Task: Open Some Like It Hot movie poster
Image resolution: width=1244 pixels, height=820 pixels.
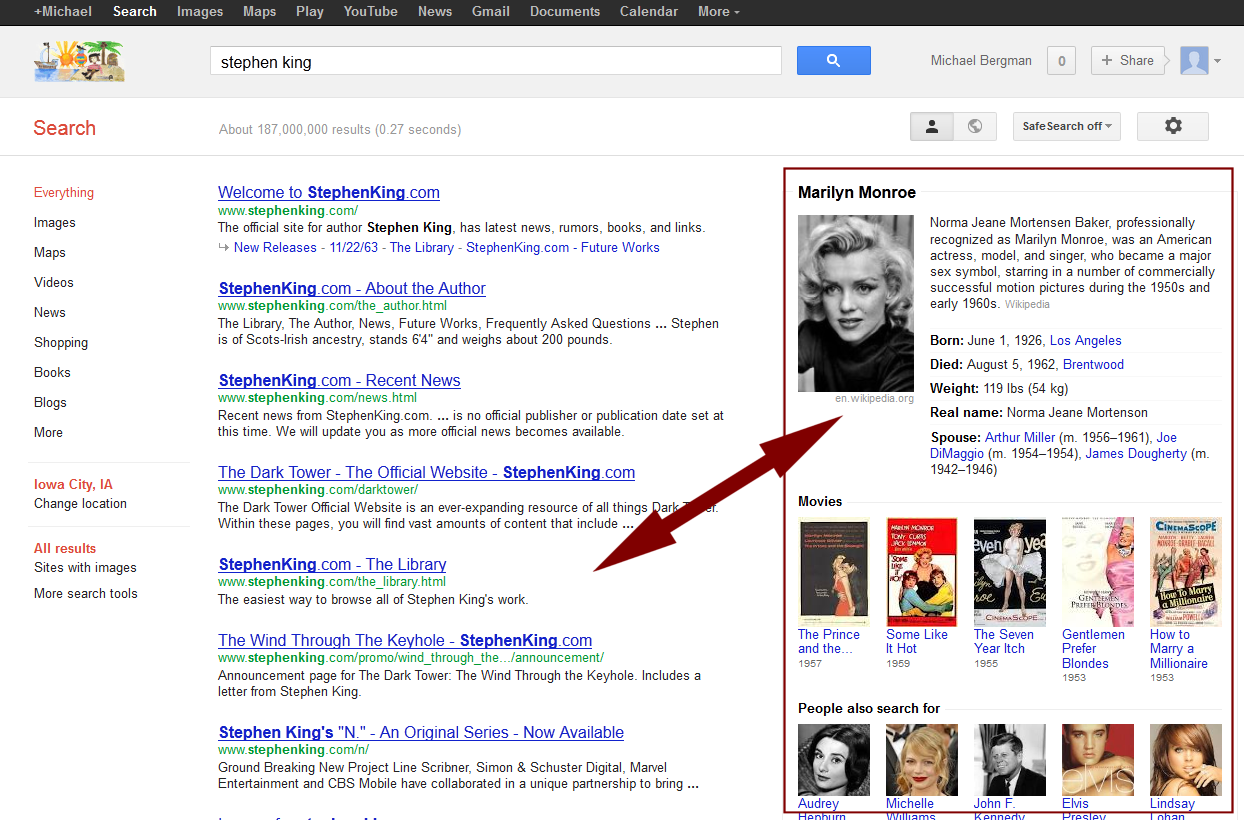Action: (922, 572)
